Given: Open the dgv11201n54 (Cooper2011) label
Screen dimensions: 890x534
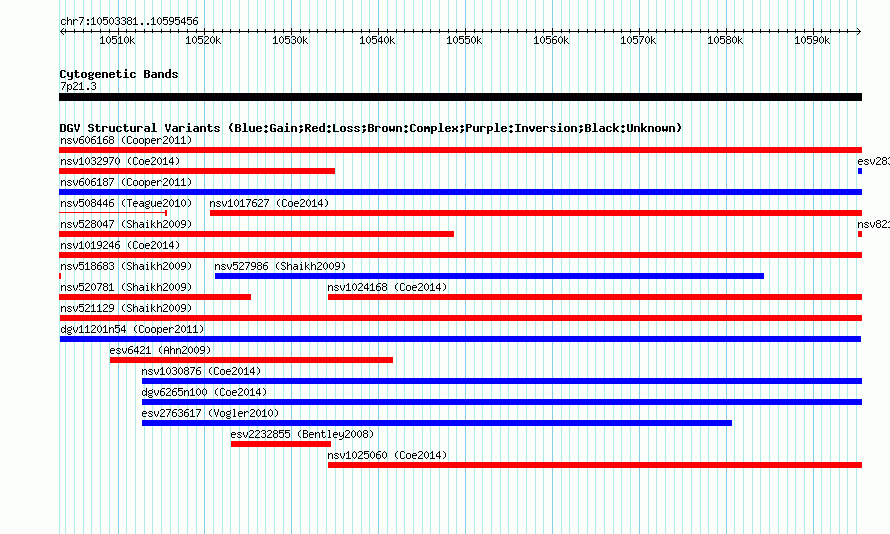Looking at the screenshot, I should pos(132,329).
